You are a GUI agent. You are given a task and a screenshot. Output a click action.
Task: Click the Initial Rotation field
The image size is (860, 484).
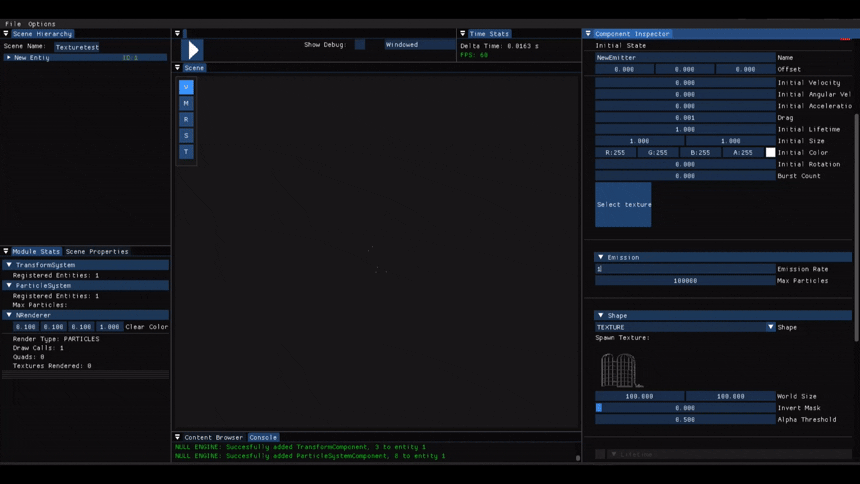click(x=686, y=164)
